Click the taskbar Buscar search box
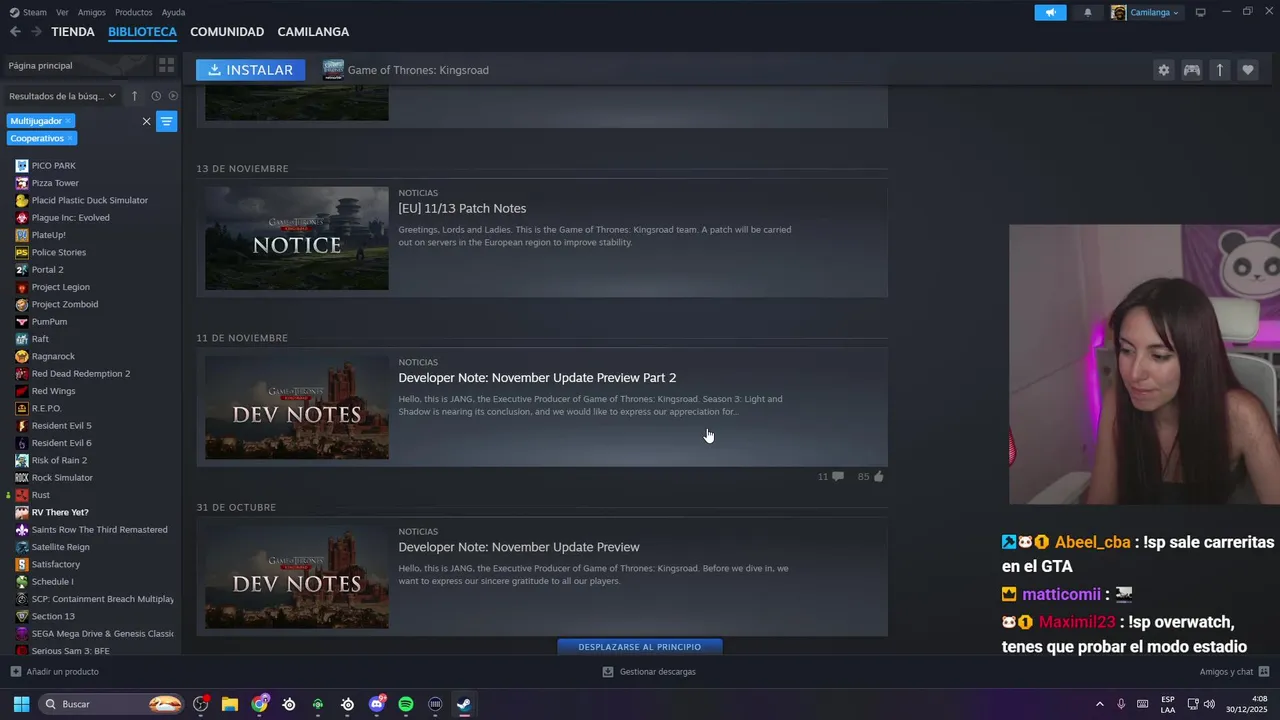This screenshot has width=1280, height=720. click(x=112, y=704)
